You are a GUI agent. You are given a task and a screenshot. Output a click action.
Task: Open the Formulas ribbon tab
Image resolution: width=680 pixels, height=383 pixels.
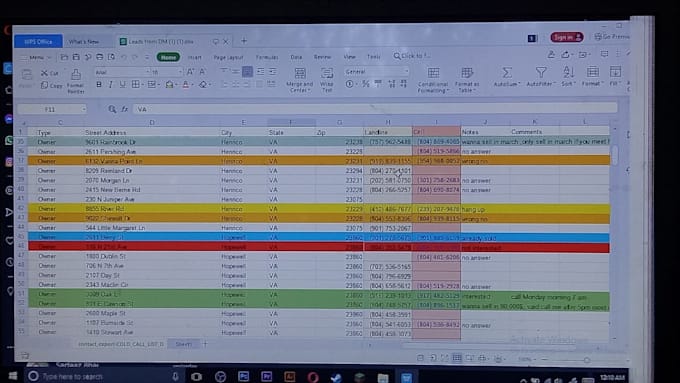267,57
